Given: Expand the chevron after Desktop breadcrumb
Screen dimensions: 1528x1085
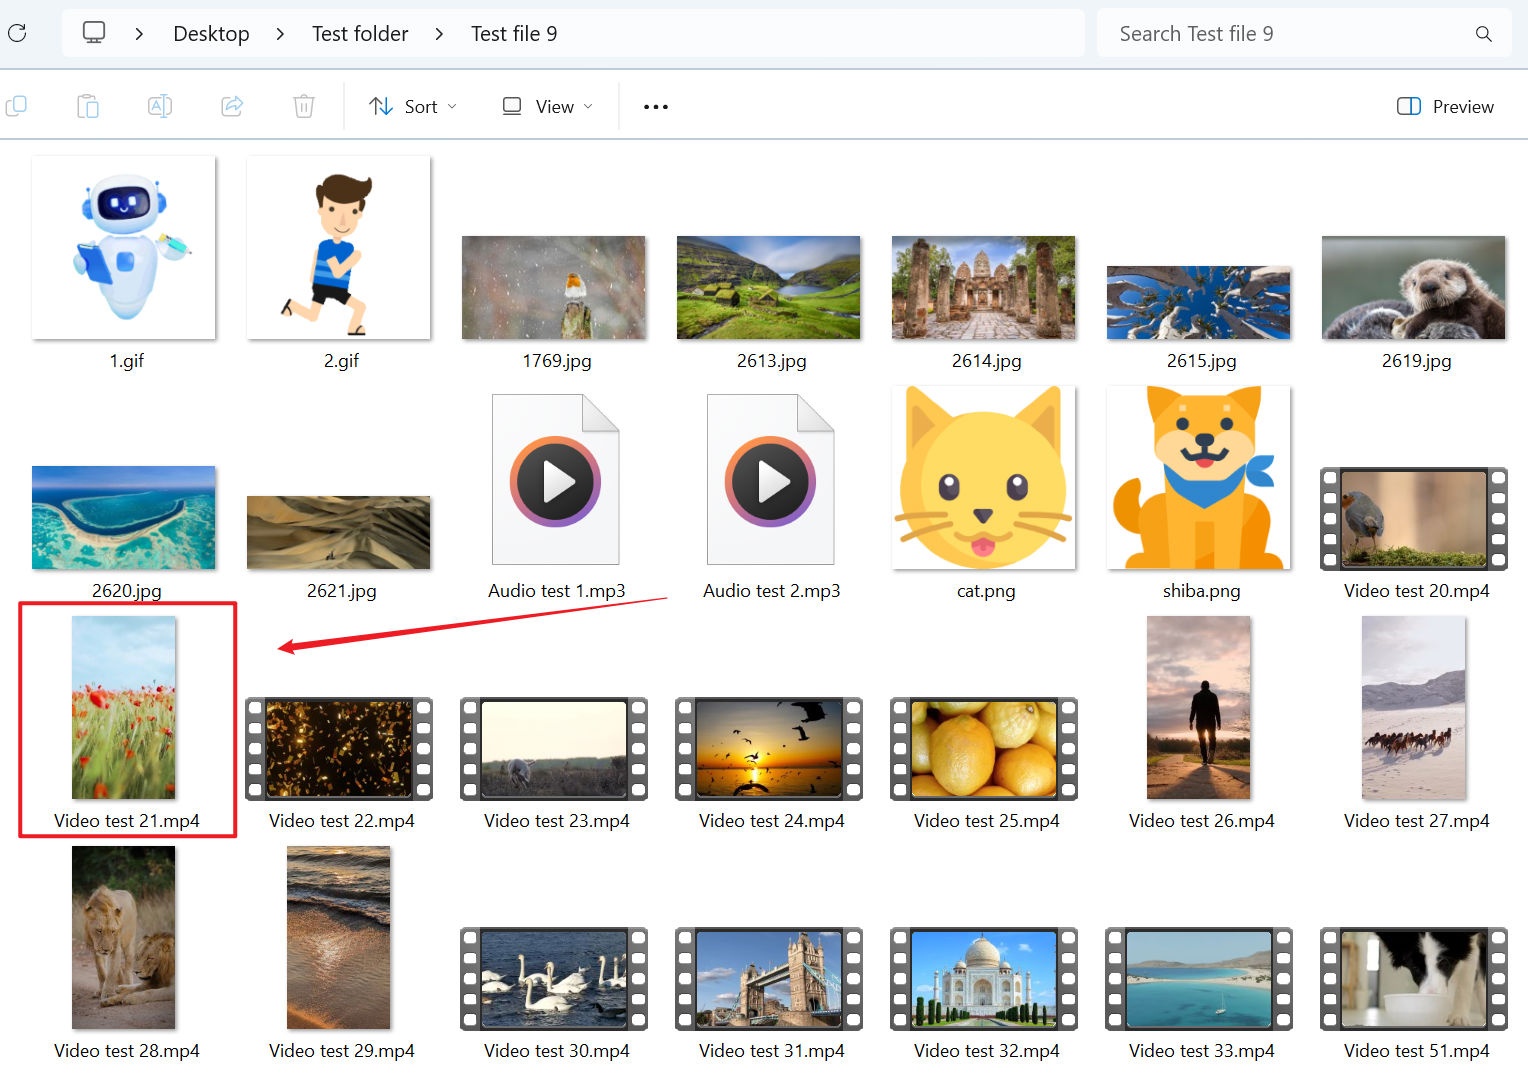Looking at the screenshot, I should click(x=280, y=34).
